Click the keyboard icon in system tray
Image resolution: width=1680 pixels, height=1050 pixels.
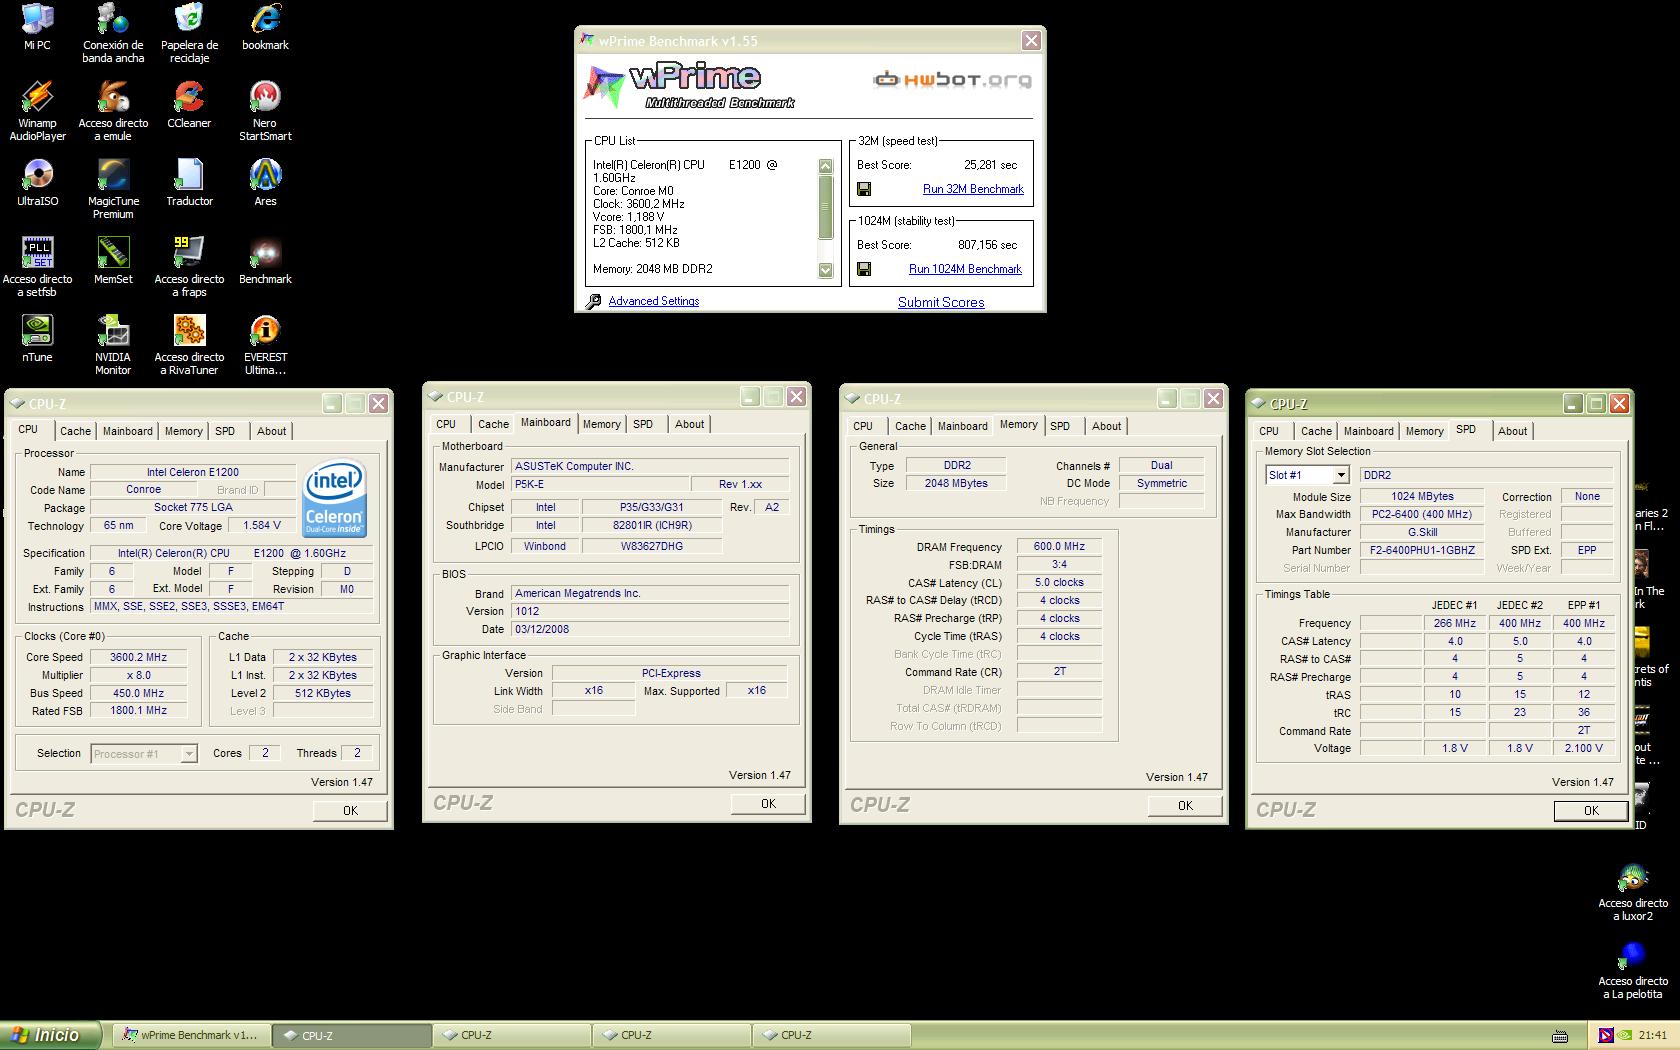pyautogui.click(x=1559, y=1036)
